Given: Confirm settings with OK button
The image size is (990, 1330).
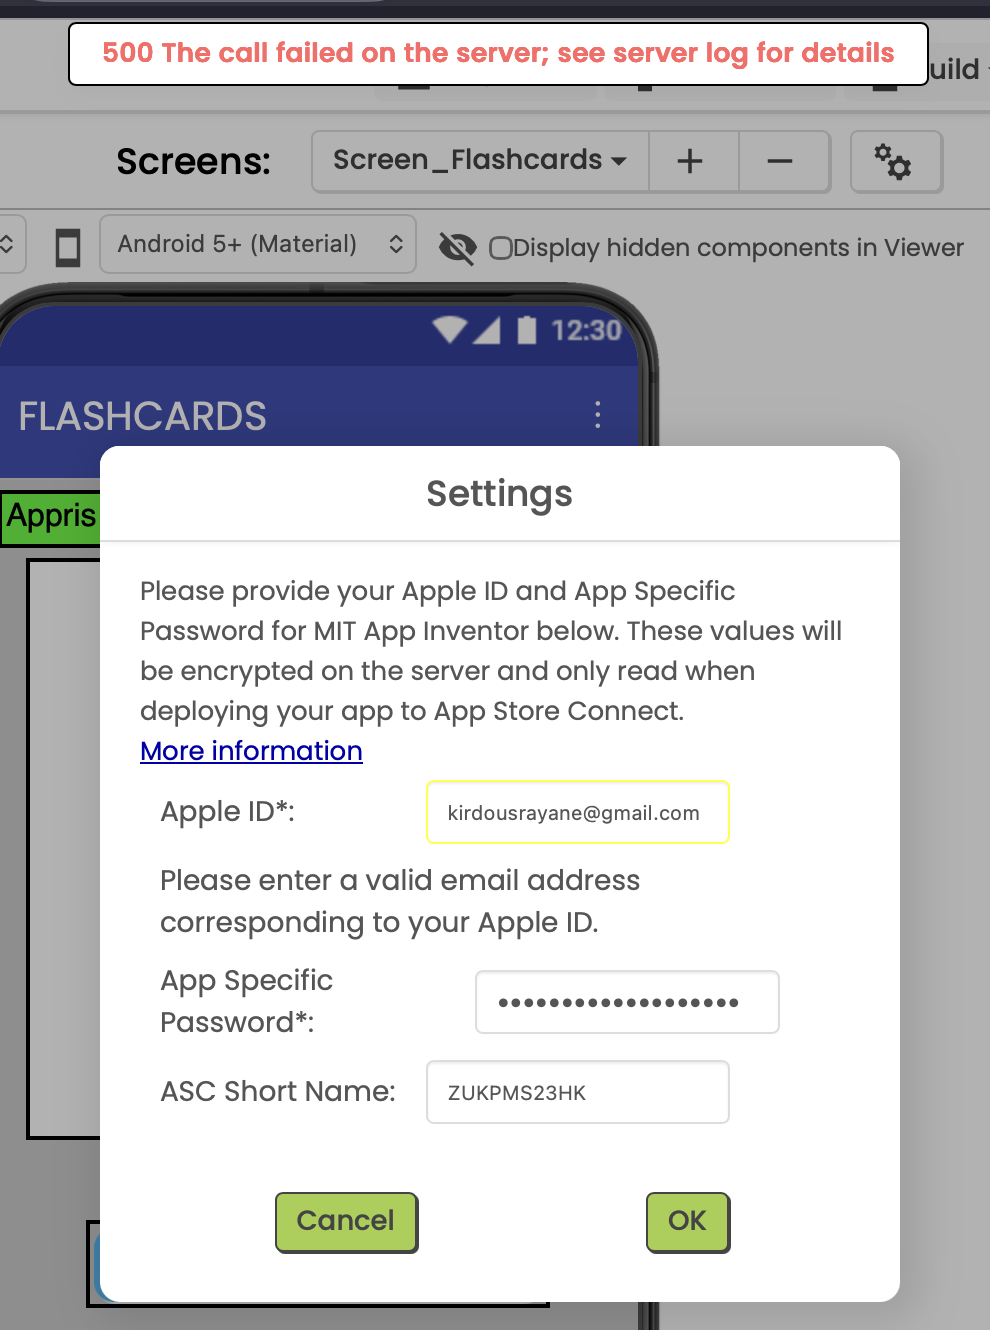Looking at the screenshot, I should (x=688, y=1222).
